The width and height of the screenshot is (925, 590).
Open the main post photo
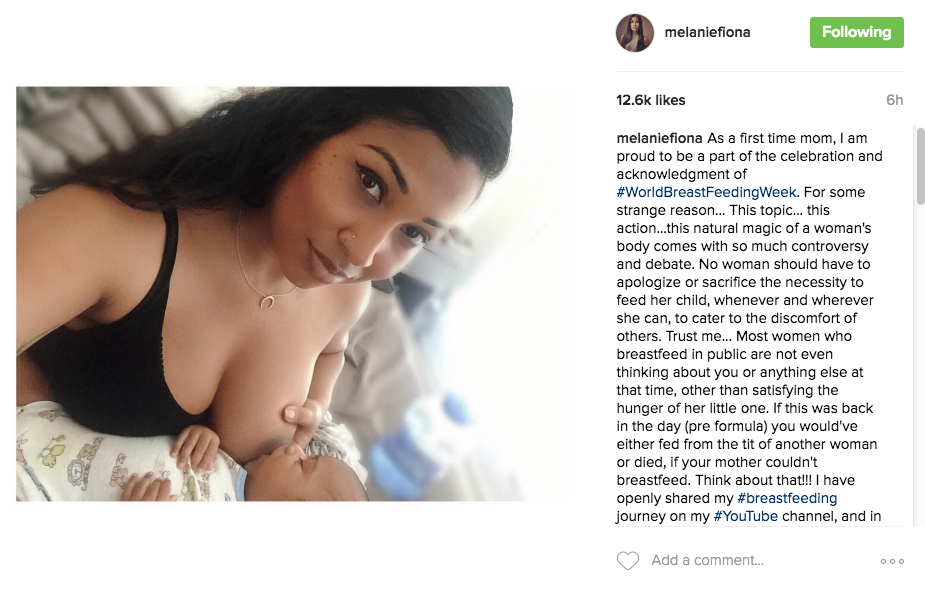point(264,294)
